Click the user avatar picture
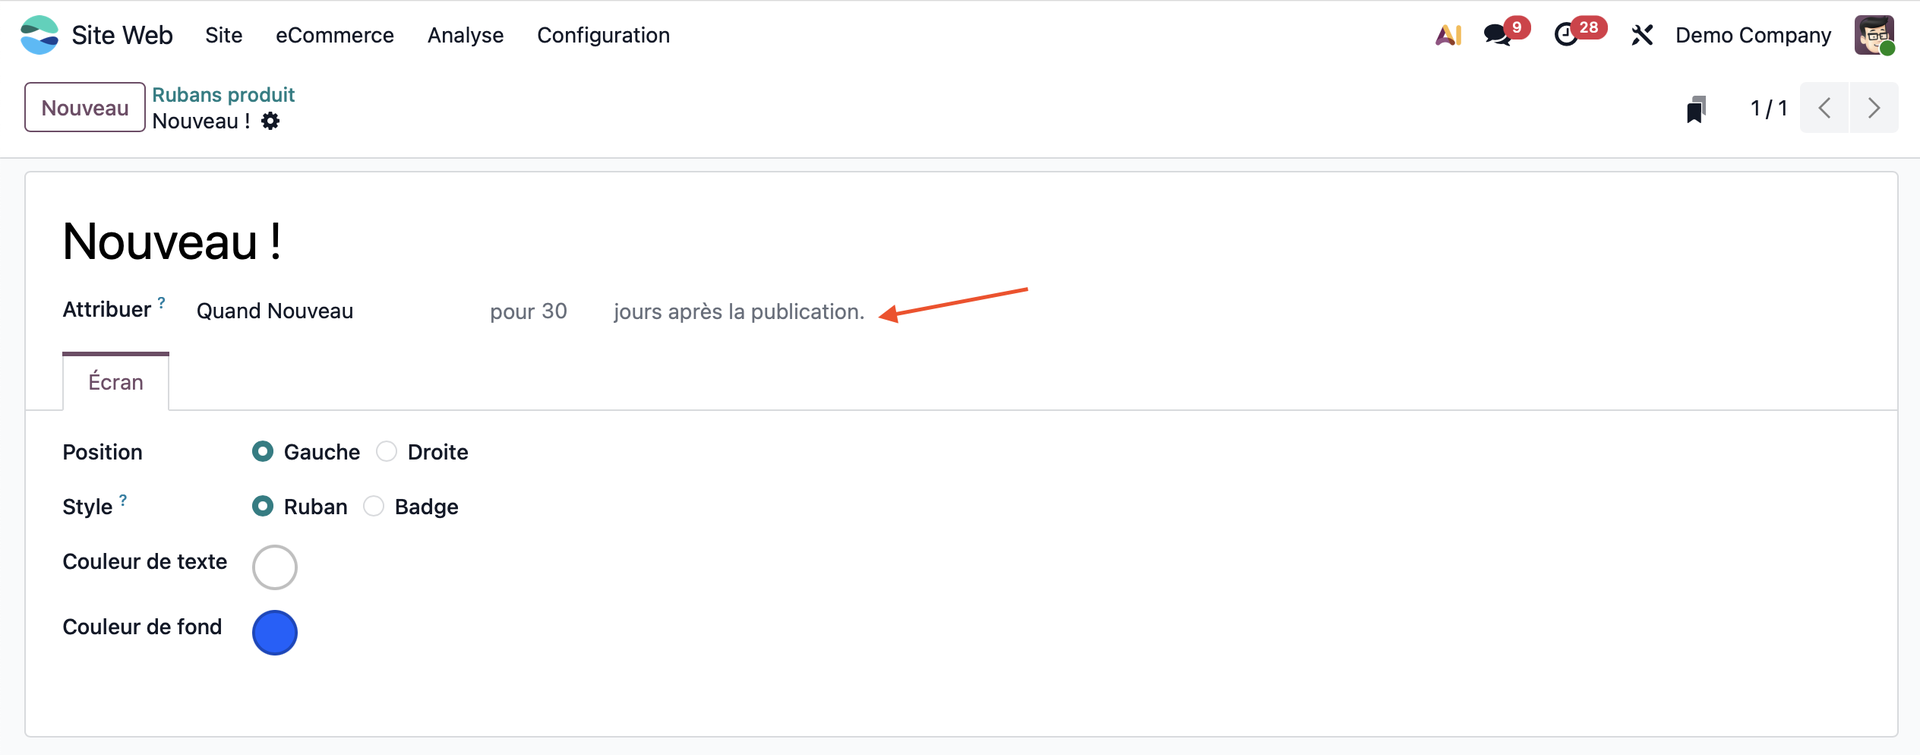This screenshot has width=1920, height=755. (1874, 35)
